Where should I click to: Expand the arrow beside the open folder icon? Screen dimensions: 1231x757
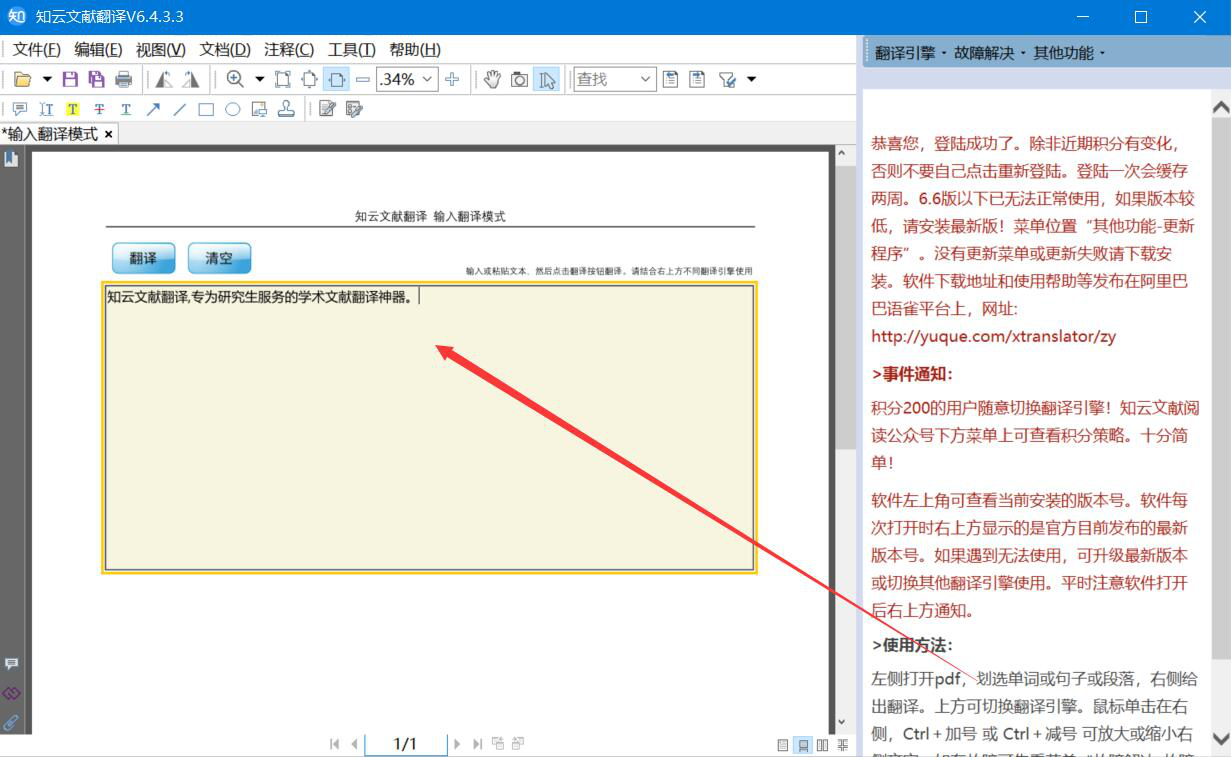[x=46, y=80]
